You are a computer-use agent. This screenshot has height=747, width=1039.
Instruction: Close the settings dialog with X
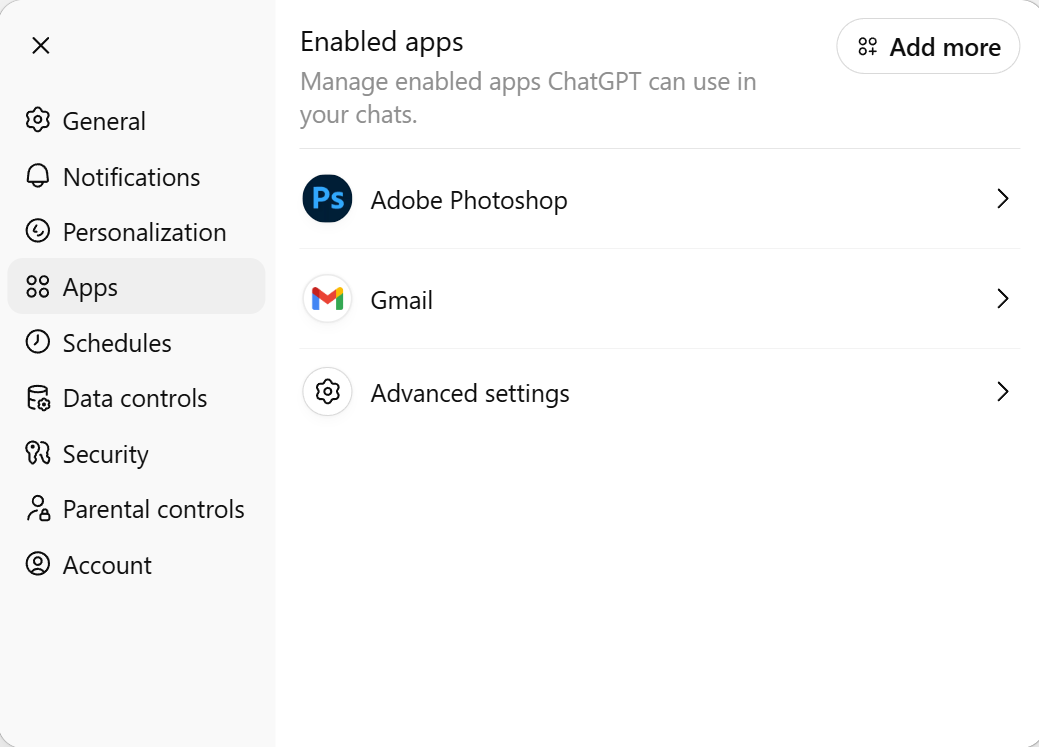[x=41, y=46]
